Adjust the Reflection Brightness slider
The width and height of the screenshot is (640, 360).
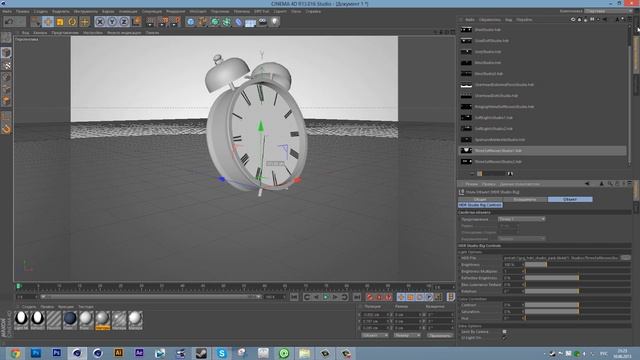coord(578,278)
